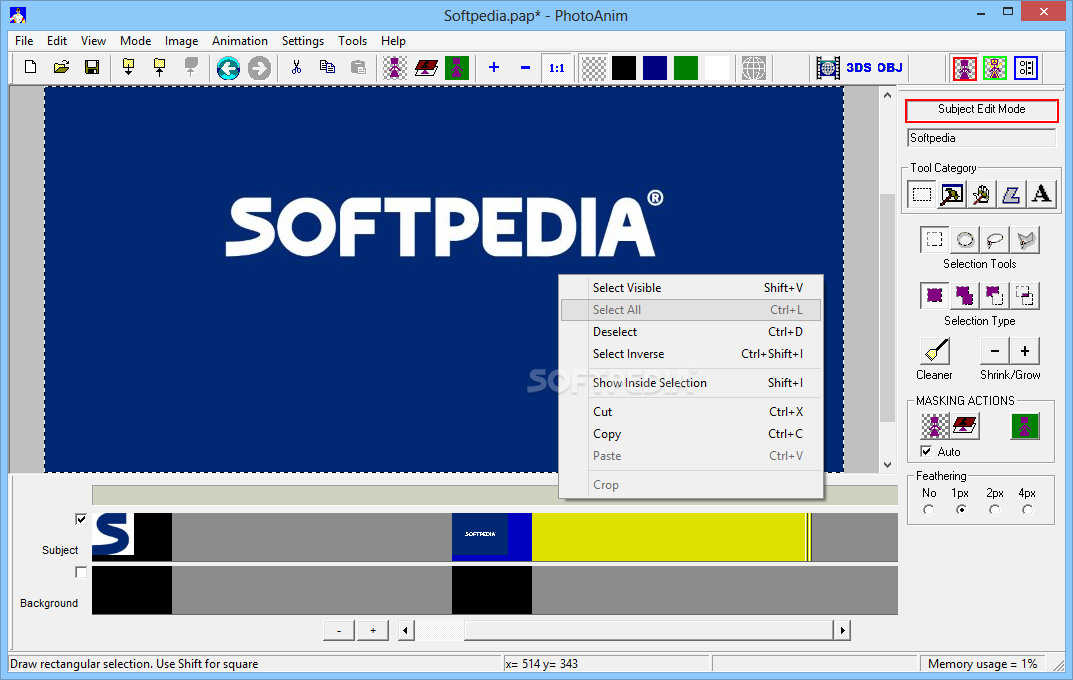
Task: Choose Show Inside Selection menu entry
Action: coord(691,382)
